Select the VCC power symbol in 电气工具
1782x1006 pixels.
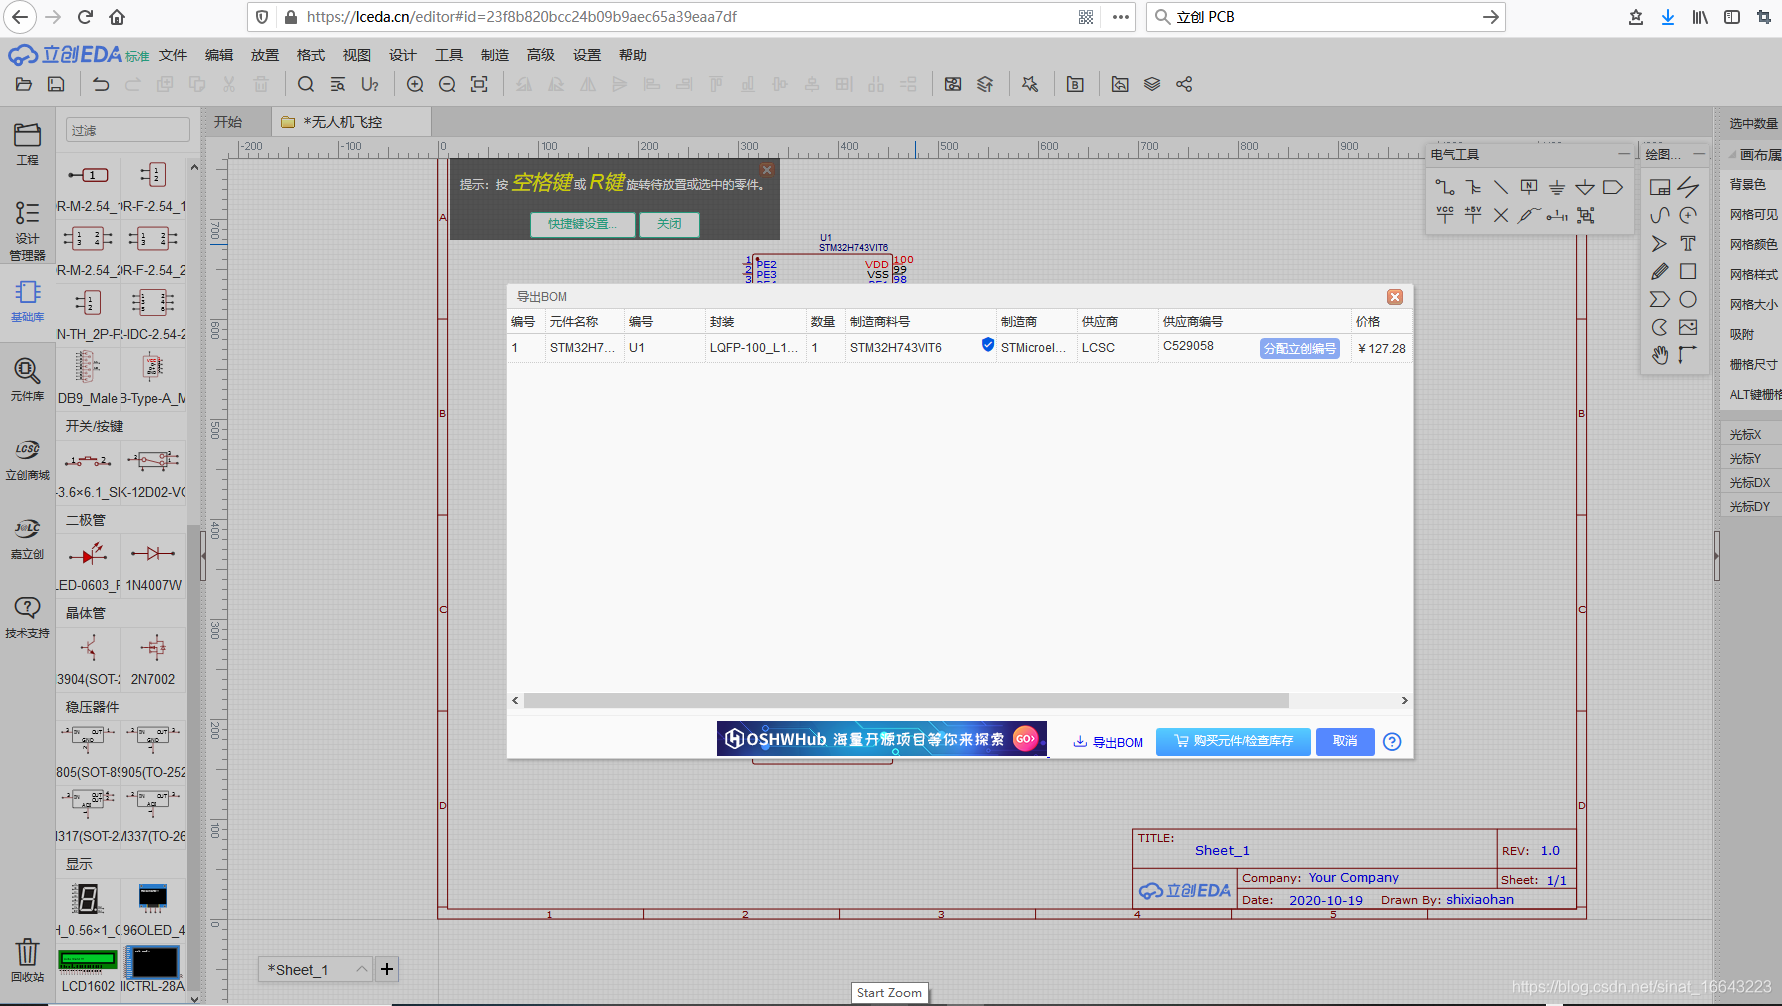tap(1445, 215)
